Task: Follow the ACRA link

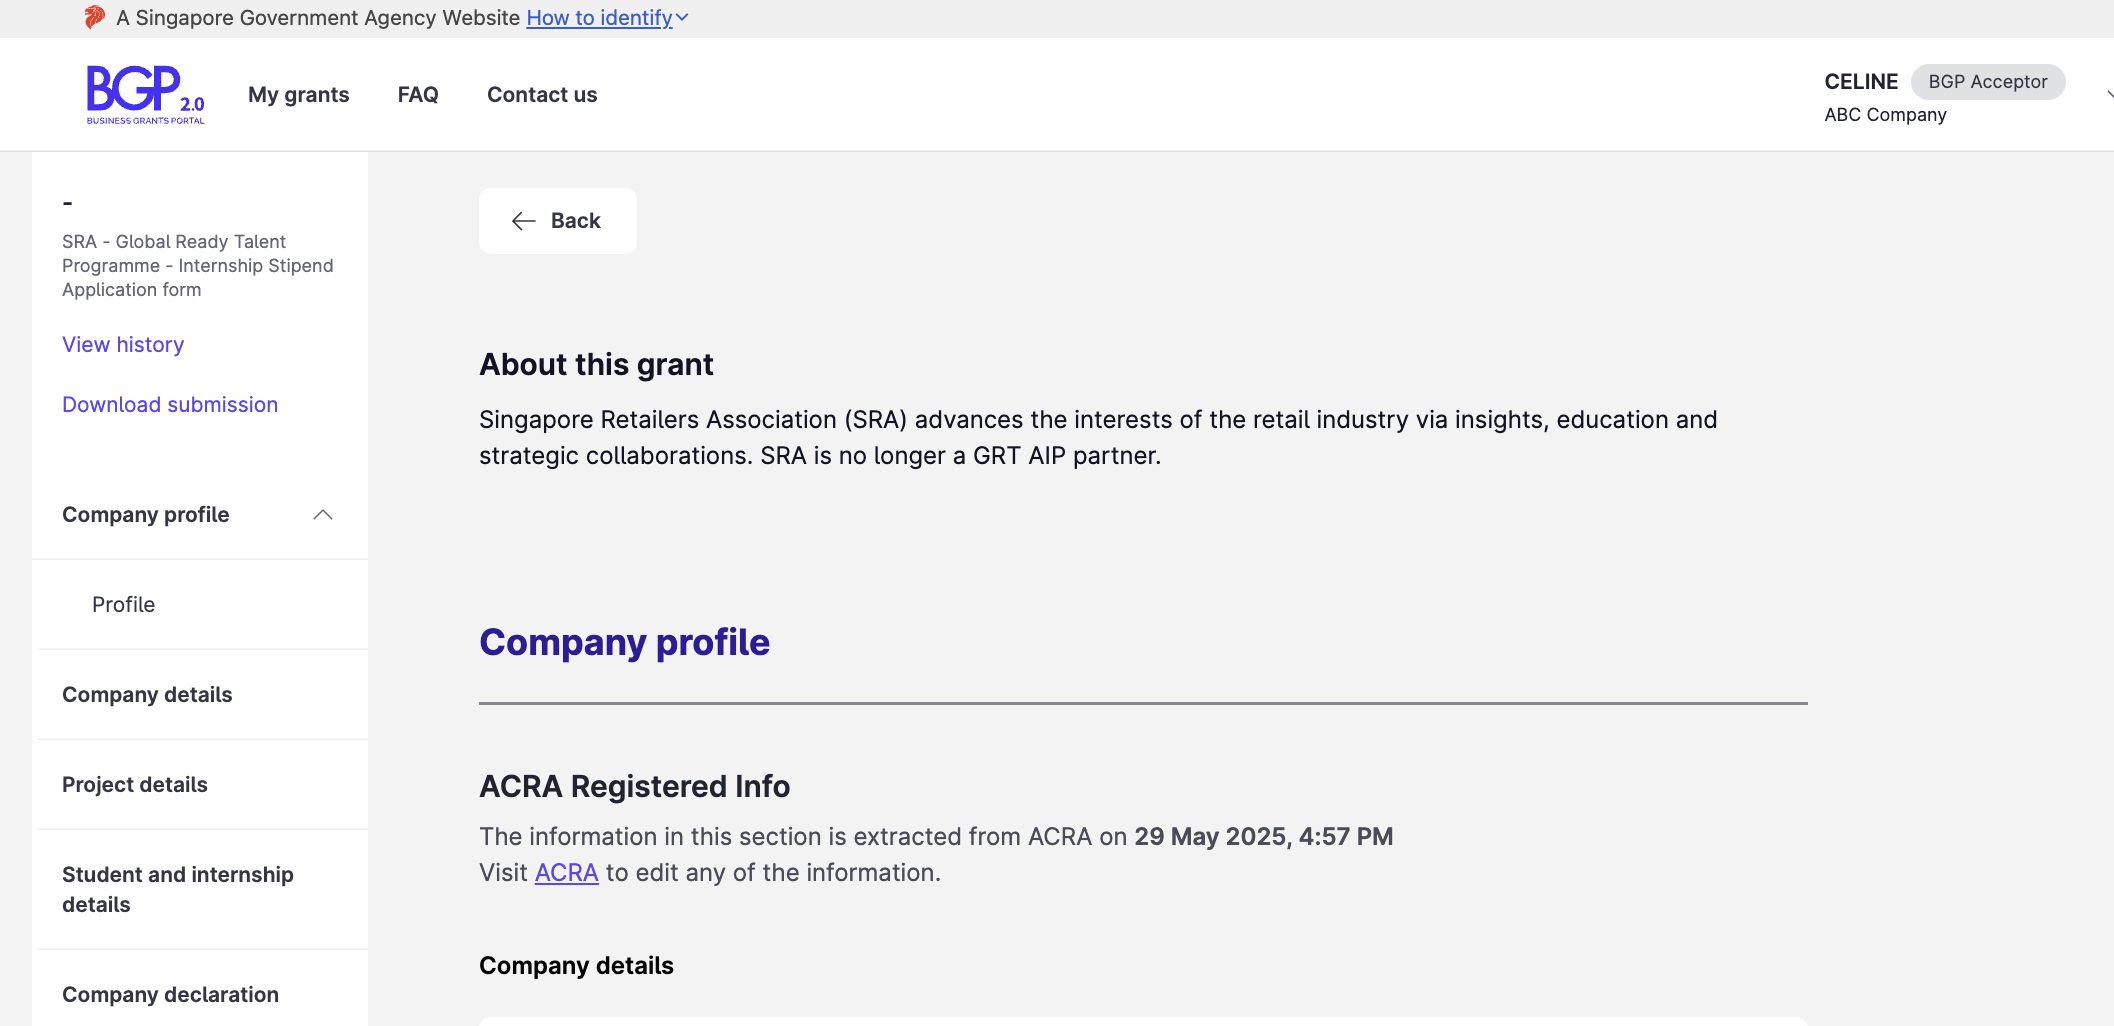Action: pyautogui.click(x=566, y=873)
